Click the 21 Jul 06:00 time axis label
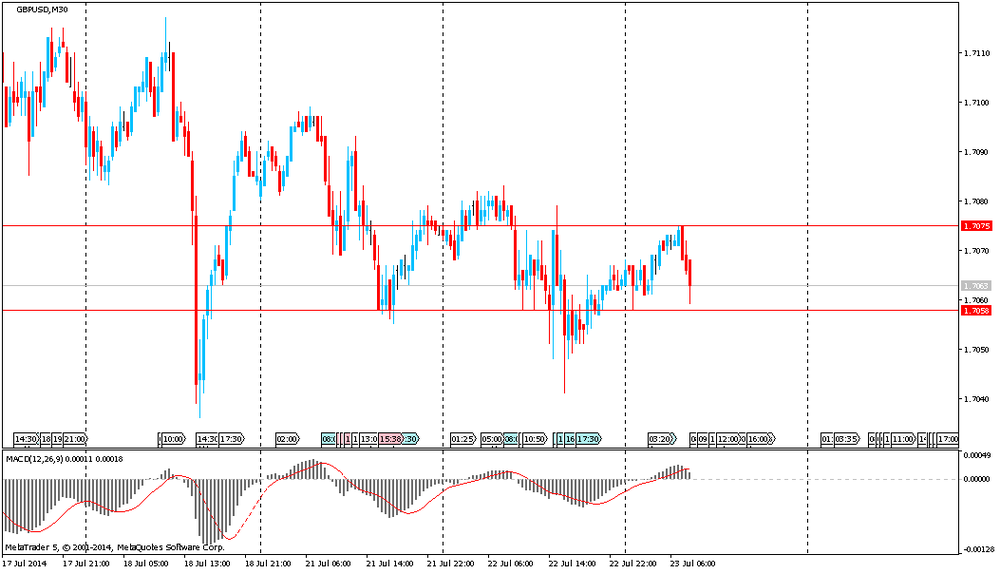The height and width of the screenshot is (574, 1000). (x=328, y=564)
